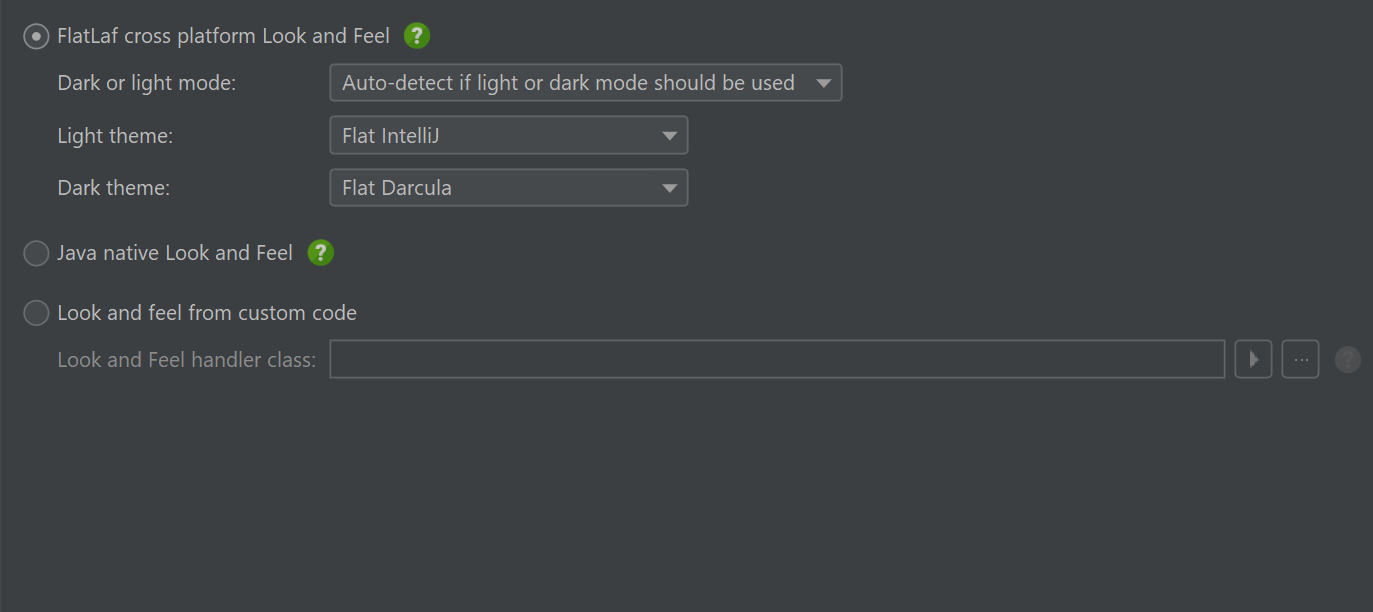The image size is (1373, 612).
Task: Select the FlatLaf cross platform radio button
Action: (x=36, y=37)
